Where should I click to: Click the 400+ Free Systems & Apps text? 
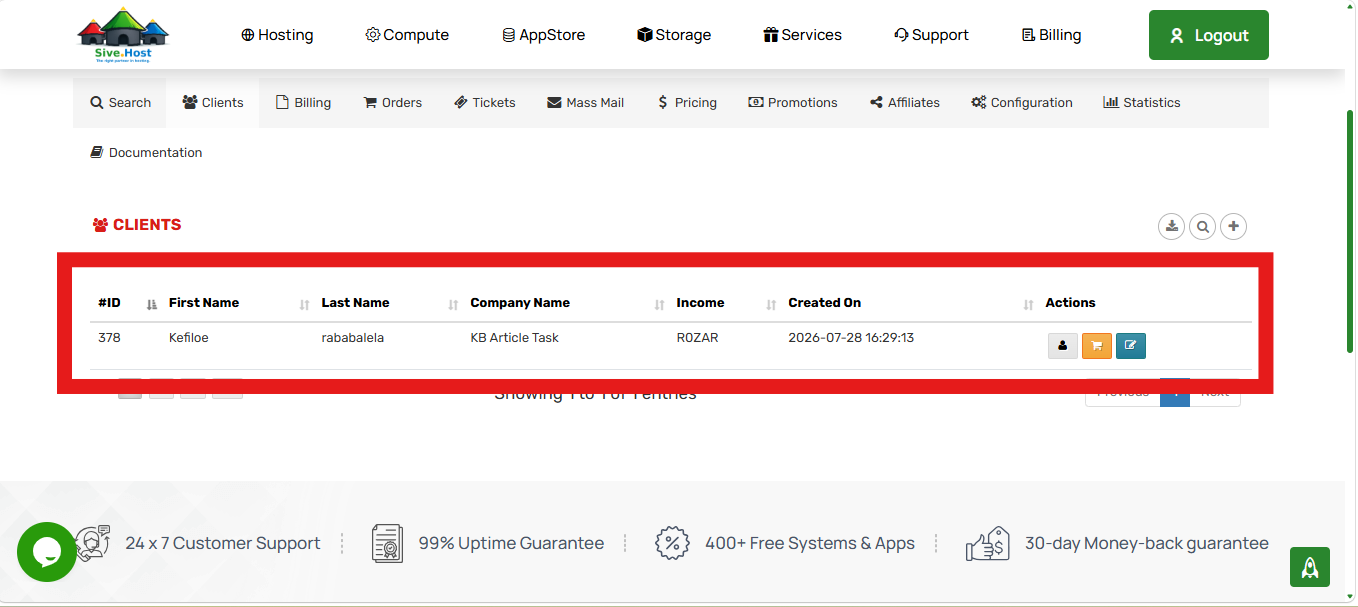[810, 543]
